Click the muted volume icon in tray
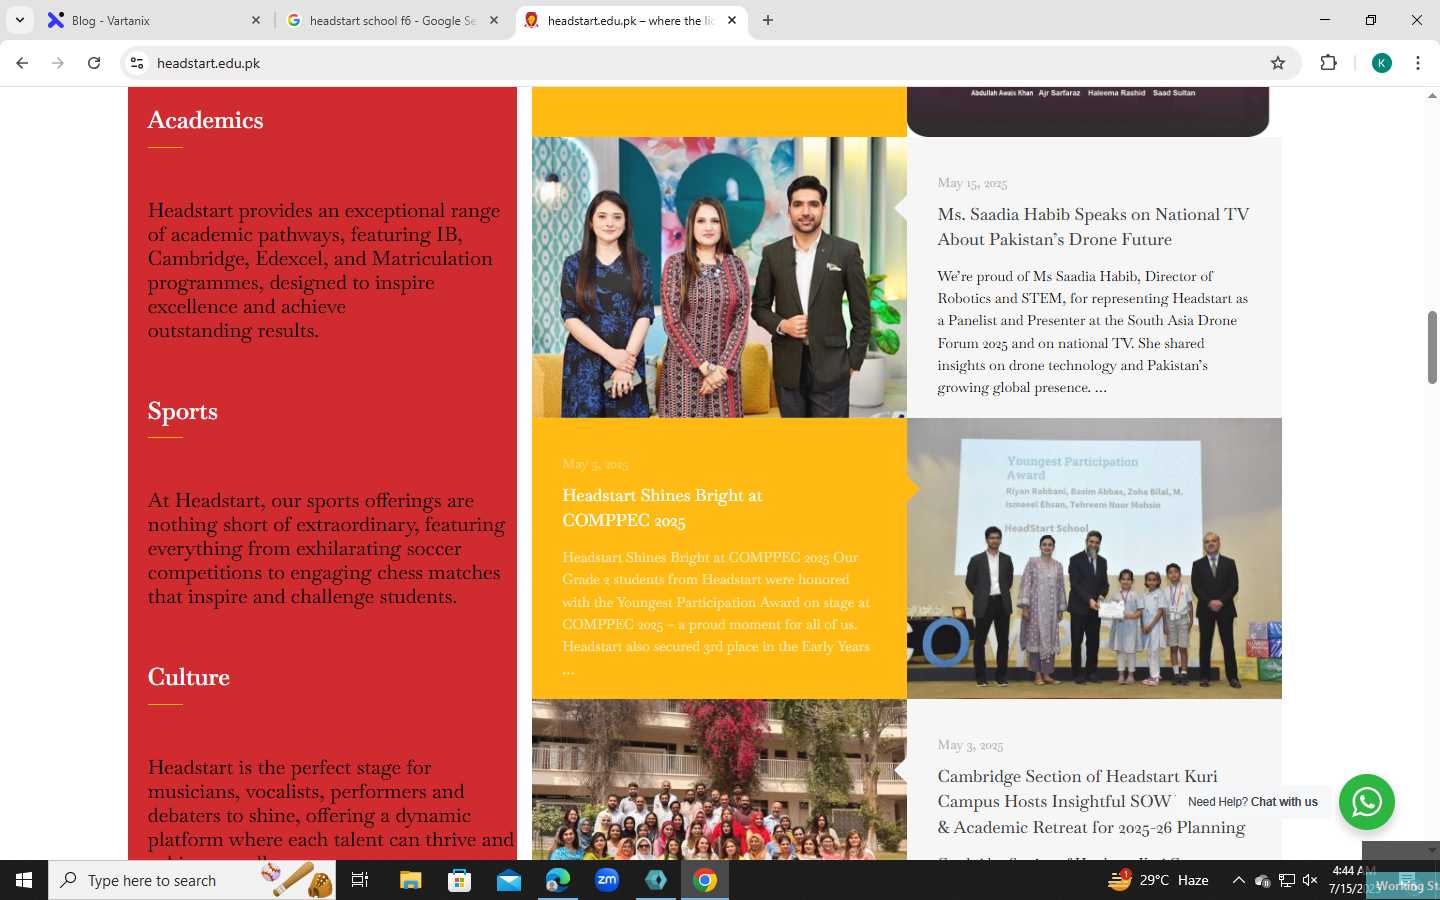The width and height of the screenshot is (1440, 900). (x=1310, y=880)
